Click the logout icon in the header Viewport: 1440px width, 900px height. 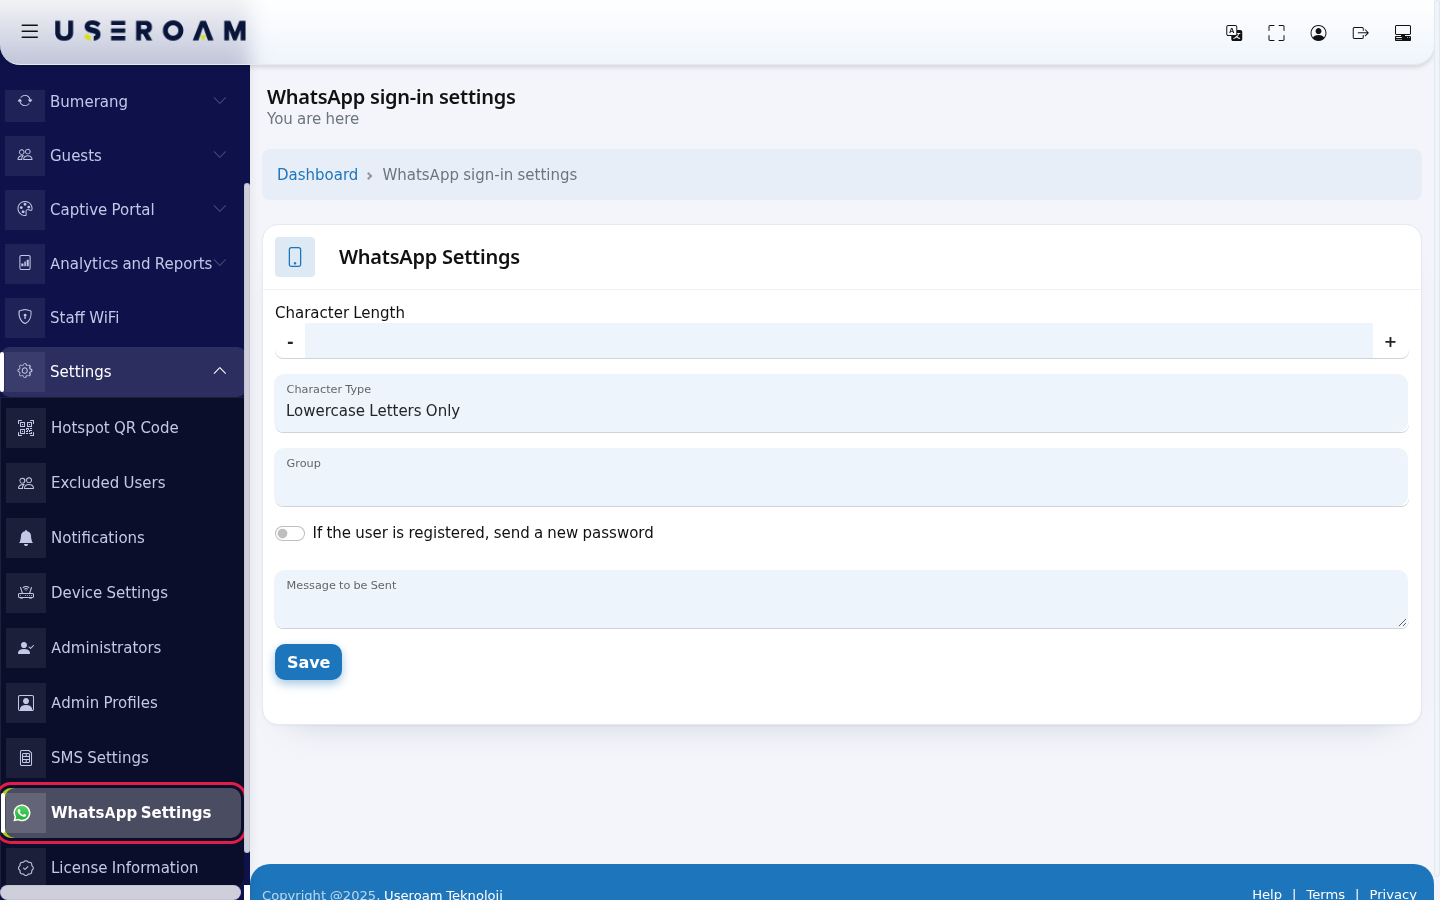click(x=1360, y=33)
